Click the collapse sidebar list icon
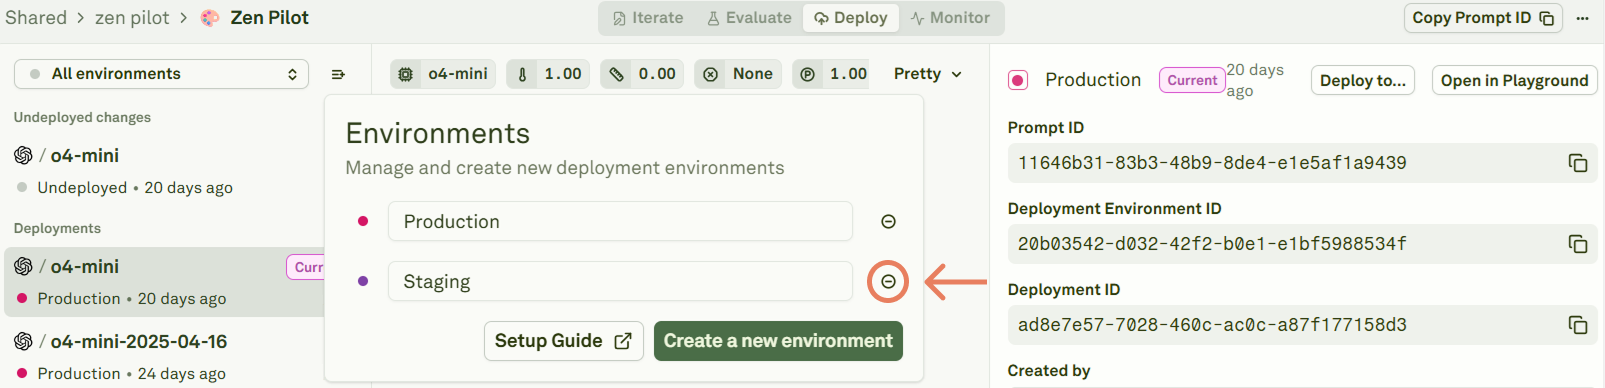This screenshot has width=1605, height=388. 338,74
